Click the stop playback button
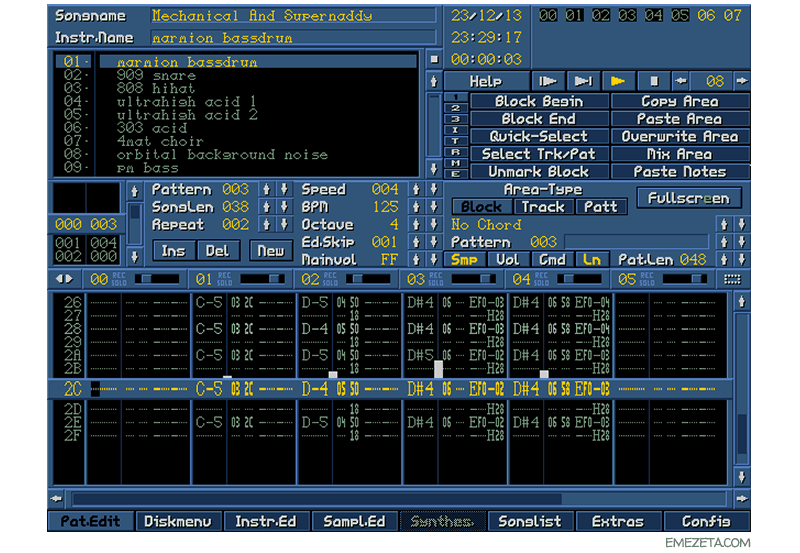 point(654,81)
